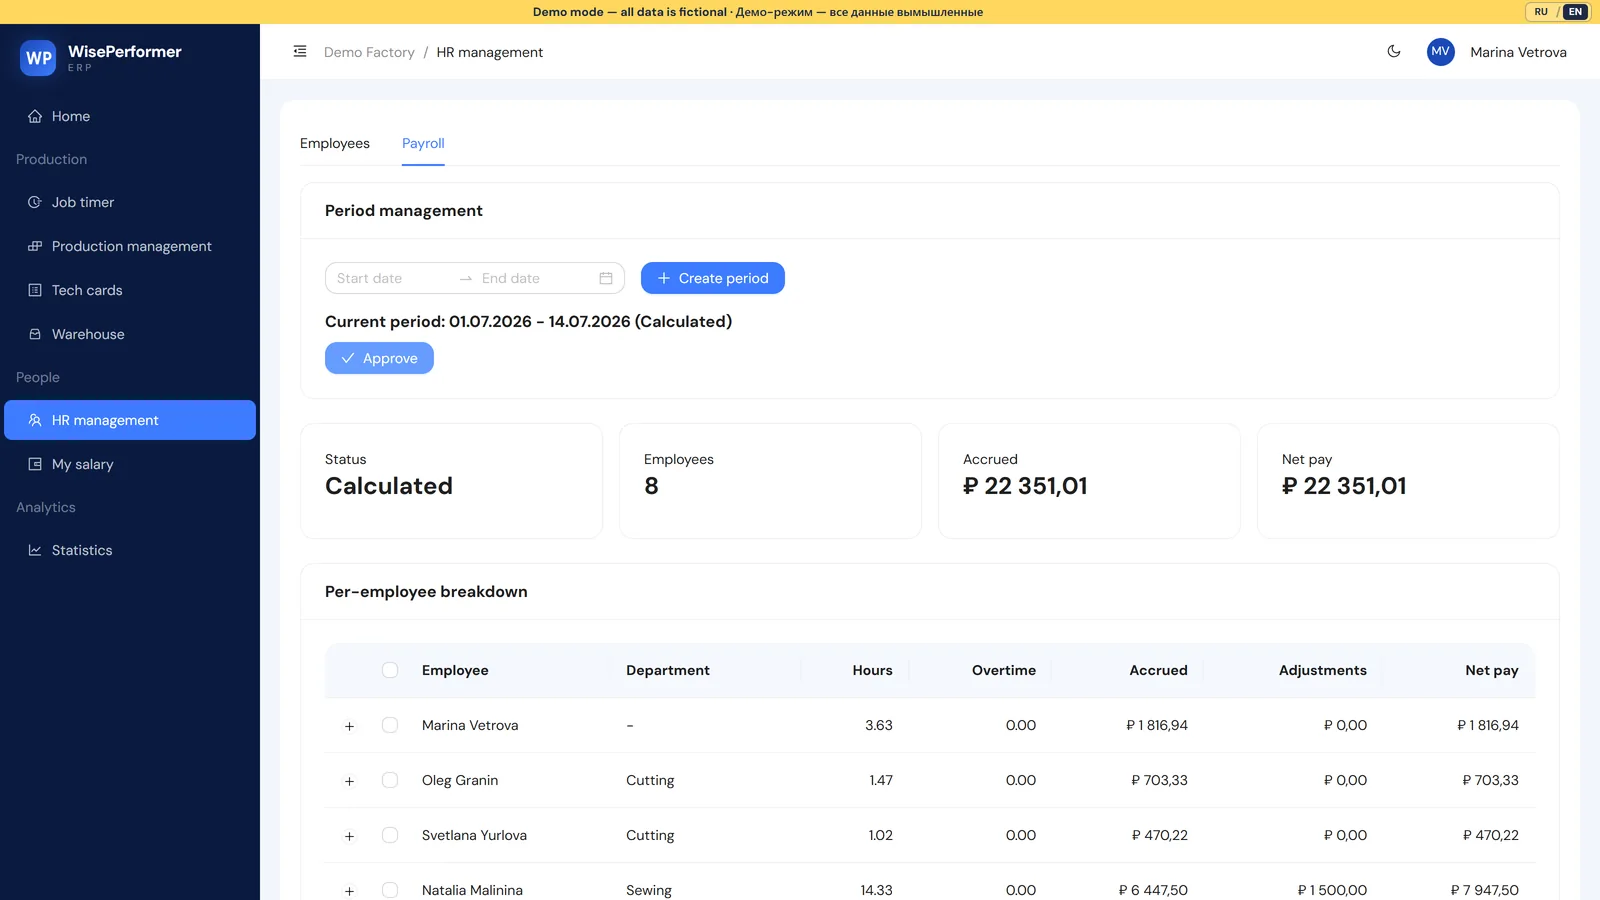Click the Employees count card showing 8
Viewport: 1600px width, 900px height.
click(x=770, y=481)
